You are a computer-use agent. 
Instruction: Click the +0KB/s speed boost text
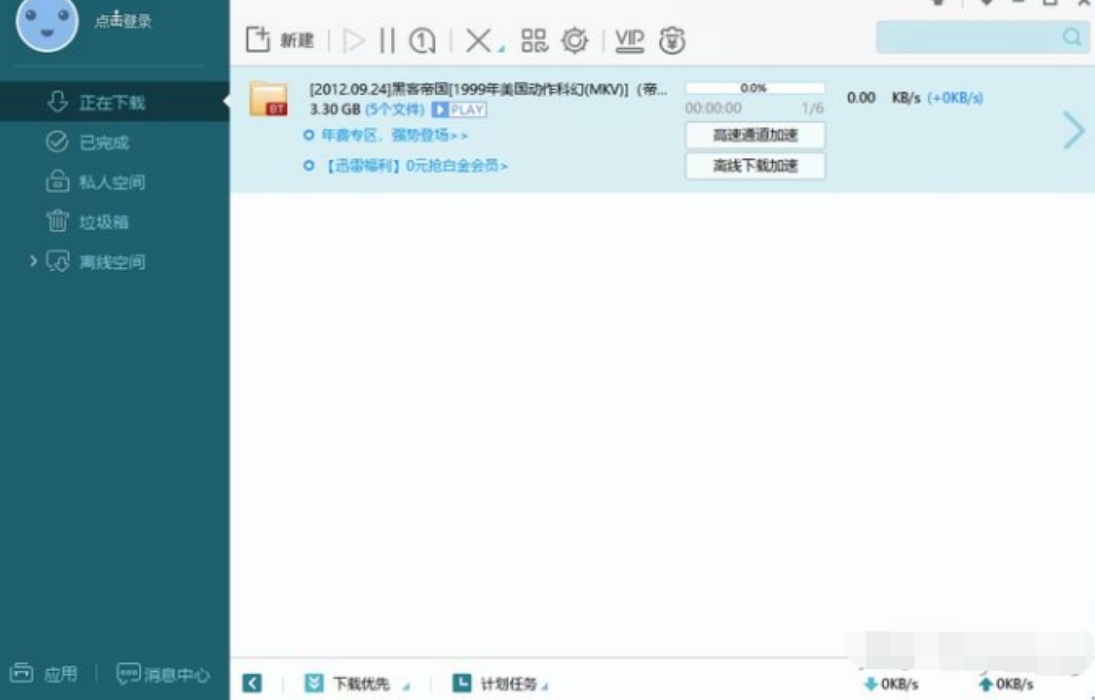tap(955, 98)
